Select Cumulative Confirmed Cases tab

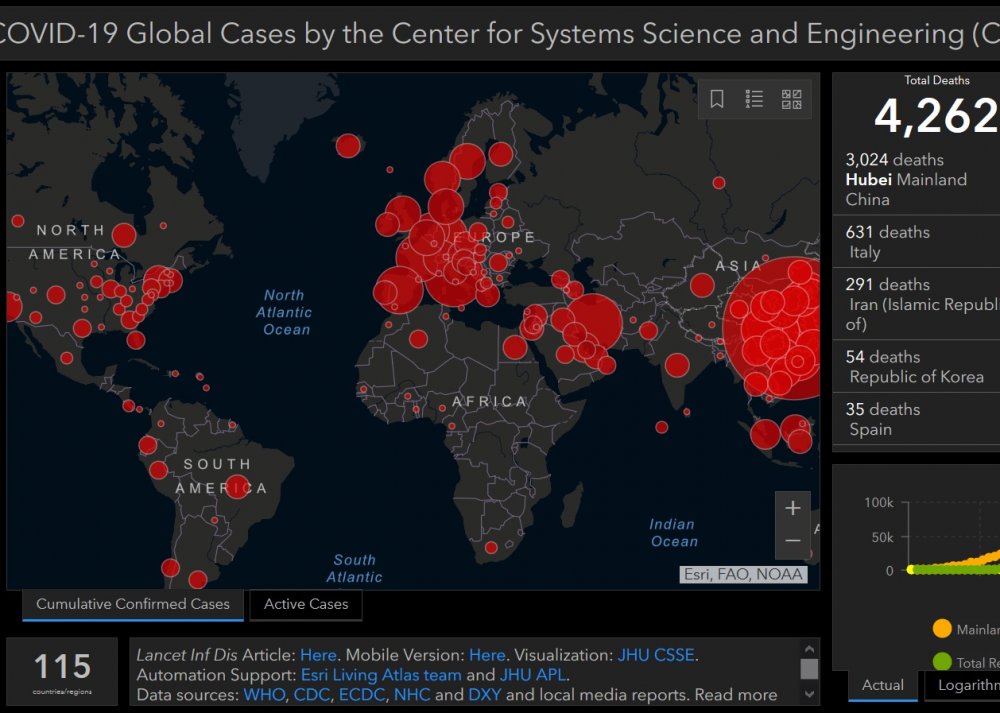[x=133, y=604]
